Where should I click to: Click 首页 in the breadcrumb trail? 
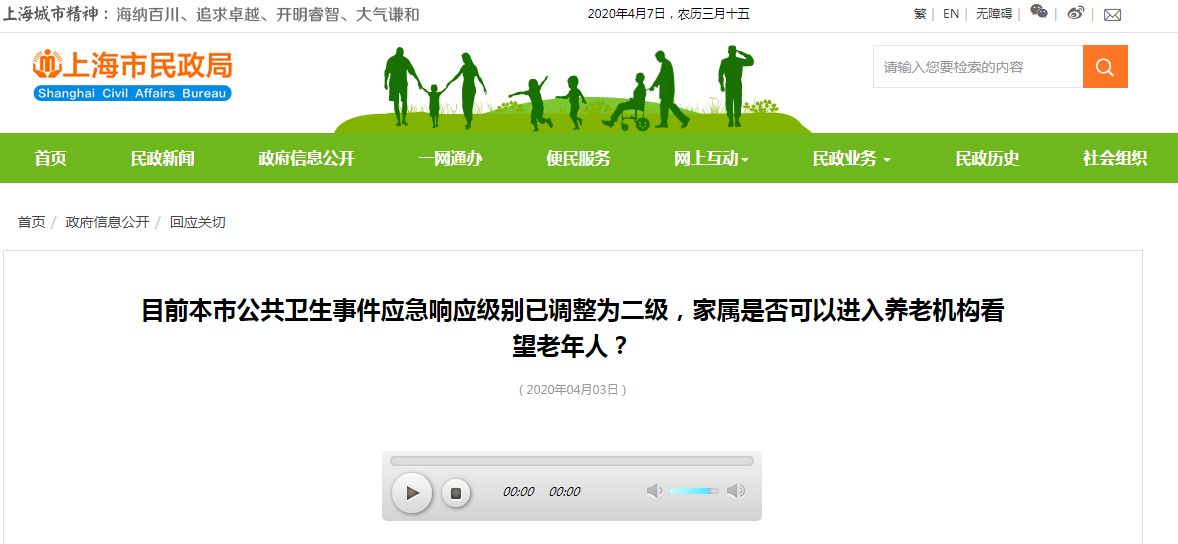[32, 222]
